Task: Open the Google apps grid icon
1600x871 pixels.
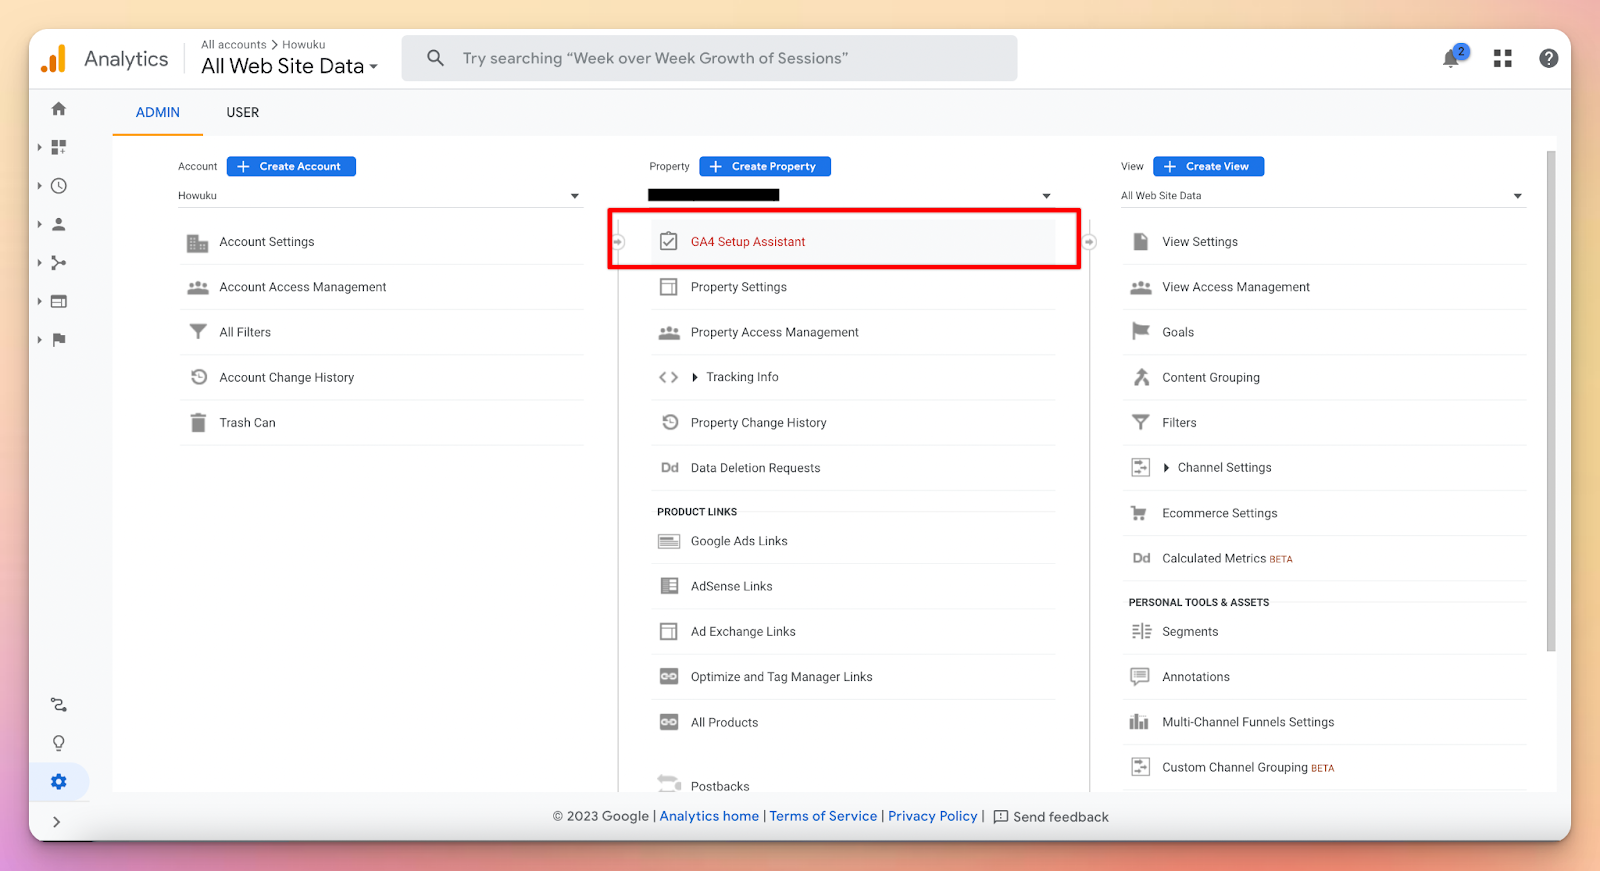Action: point(1502,59)
